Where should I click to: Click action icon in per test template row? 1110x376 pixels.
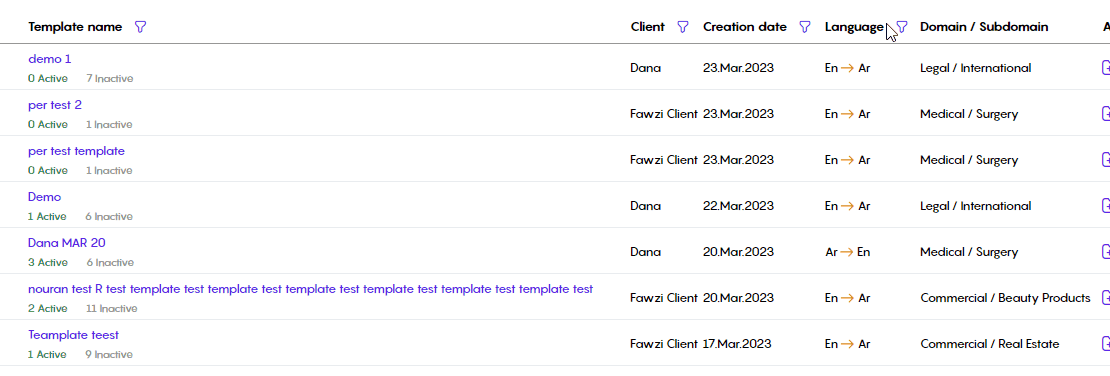pos(1106,160)
